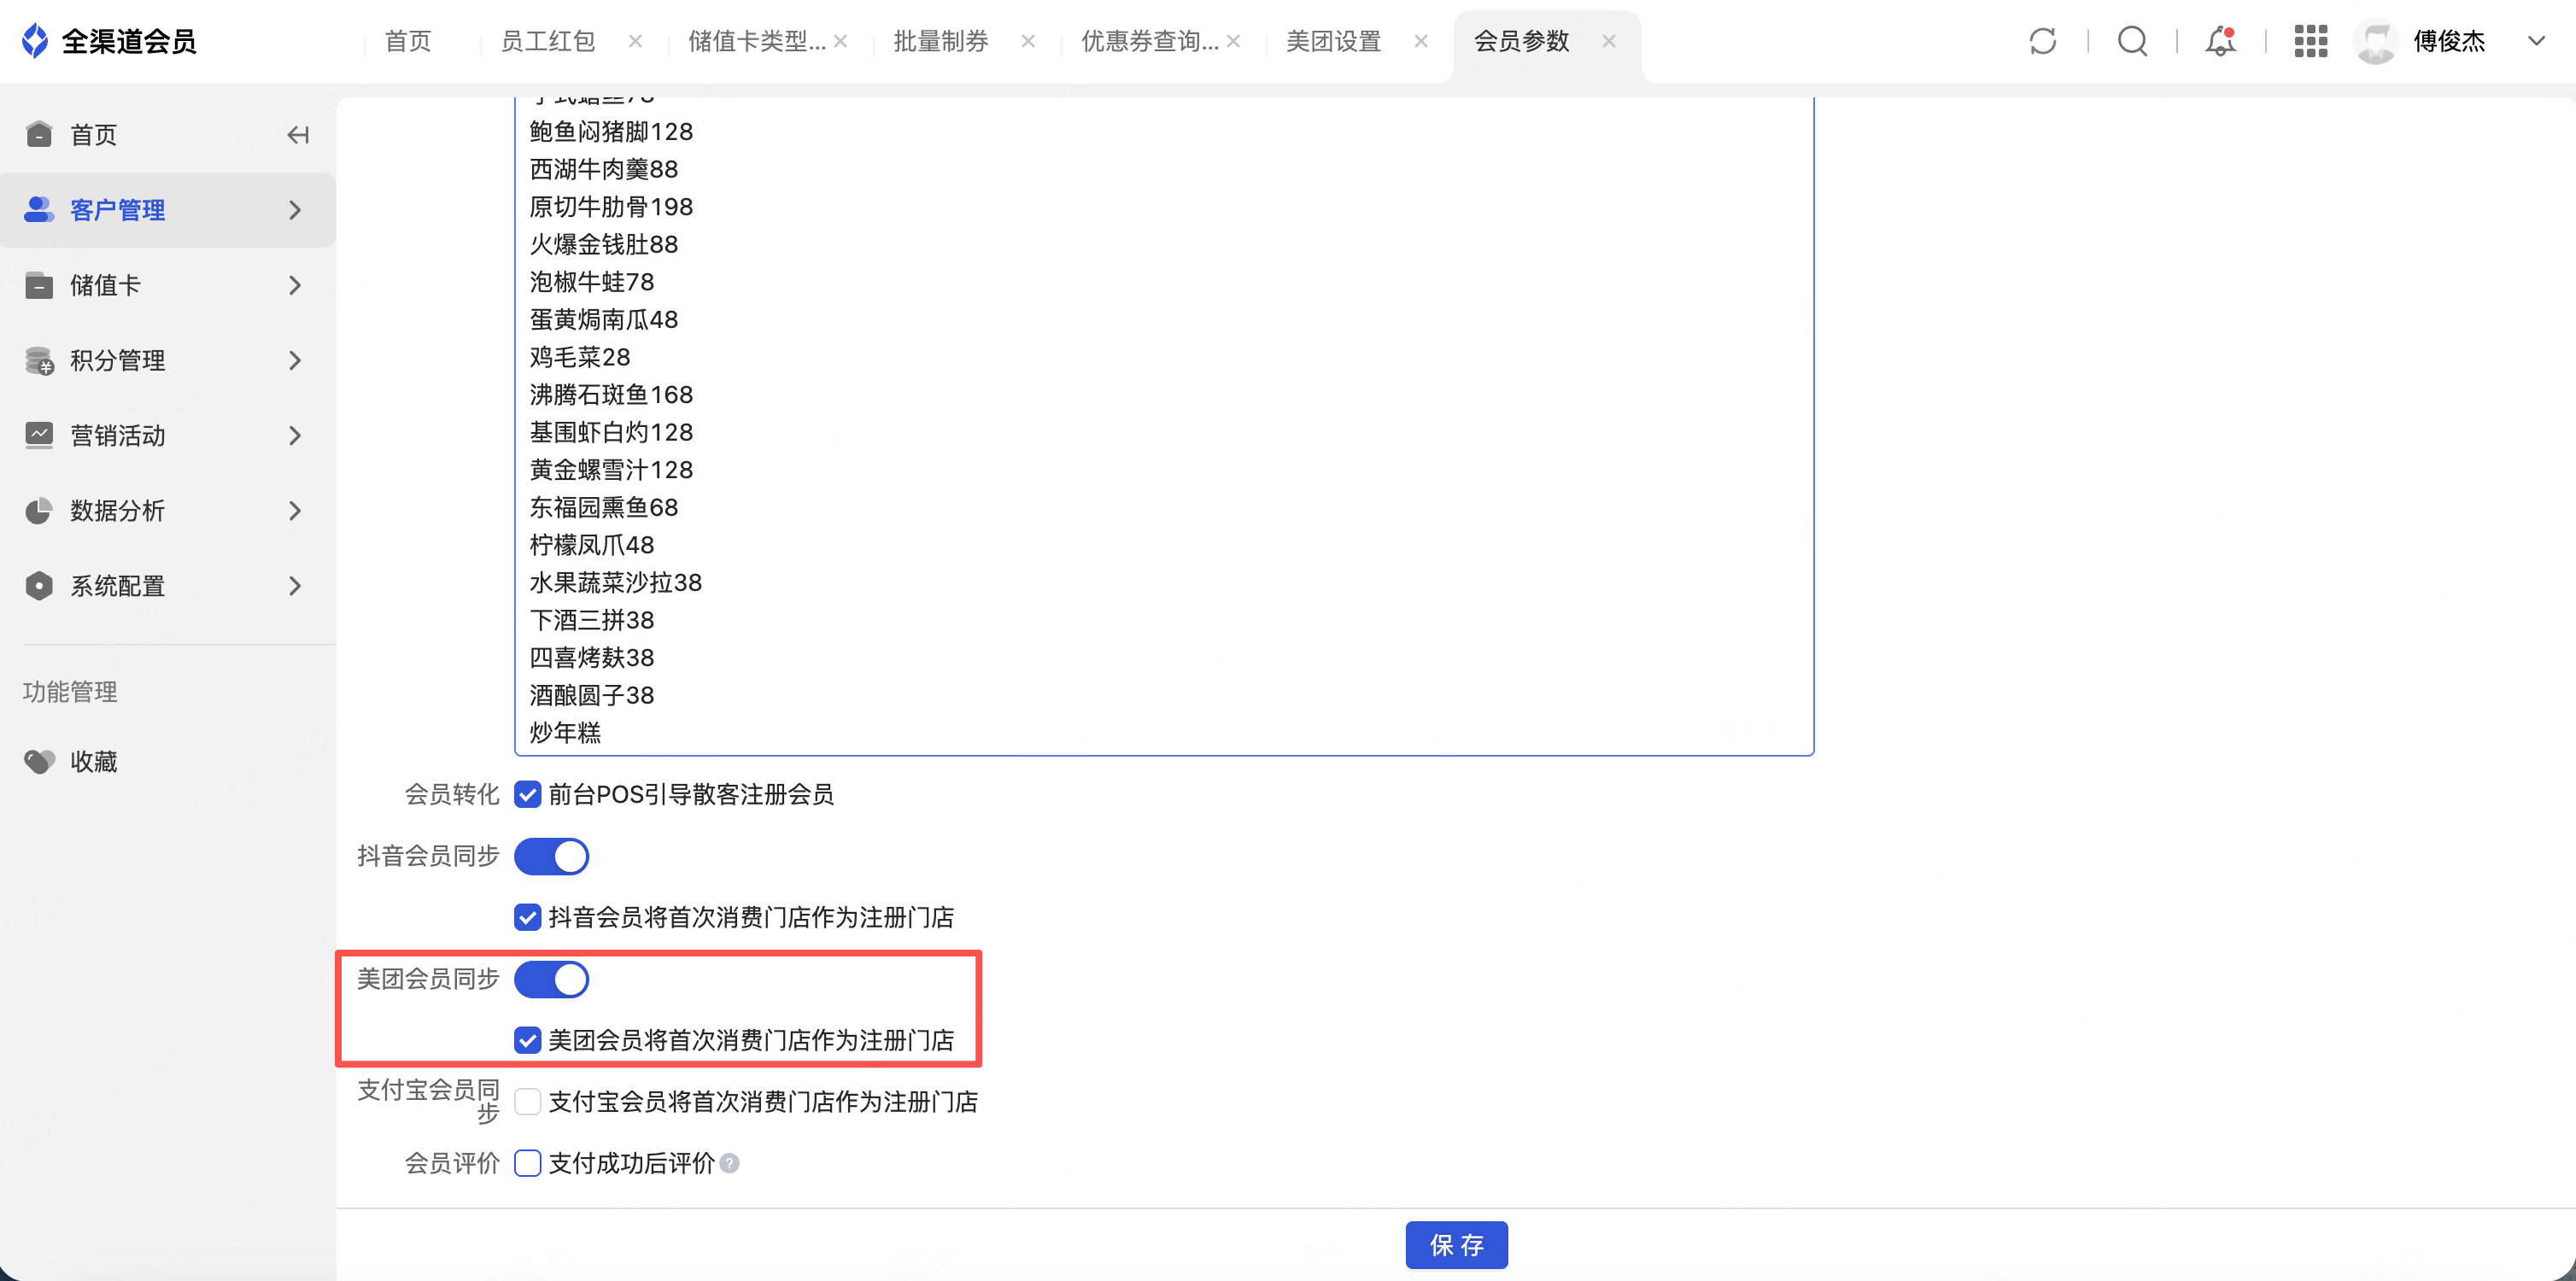The height and width of the screenshot is (1281, 2576).
Task: Collapse sidebar with the arrow icon
Action: (297, 135)
